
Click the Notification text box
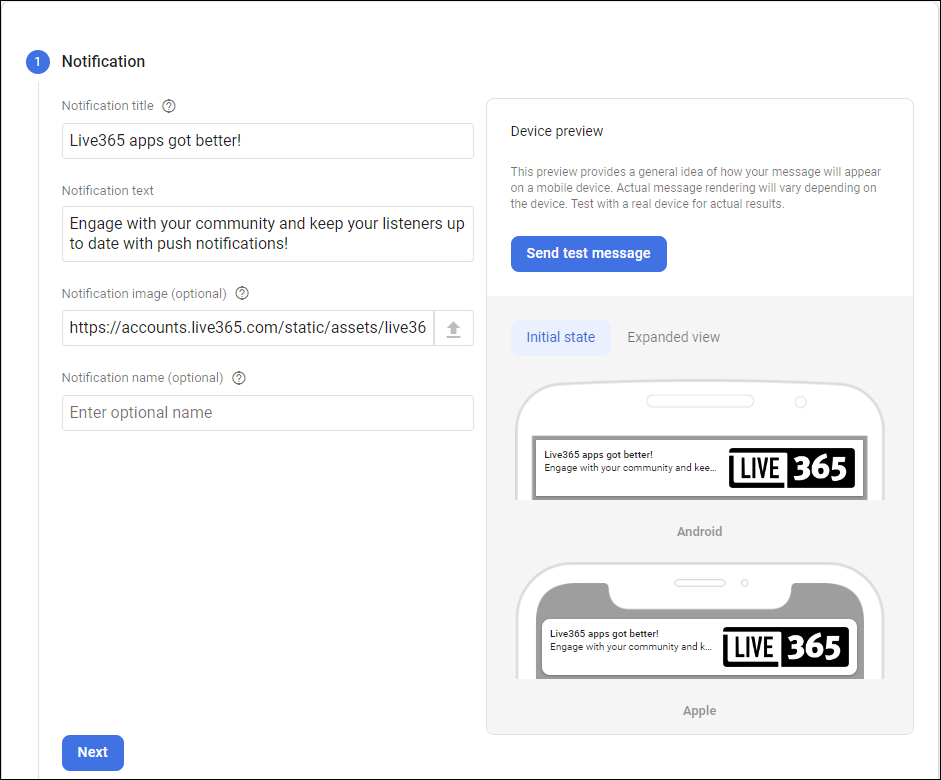[x=267, y=233]
